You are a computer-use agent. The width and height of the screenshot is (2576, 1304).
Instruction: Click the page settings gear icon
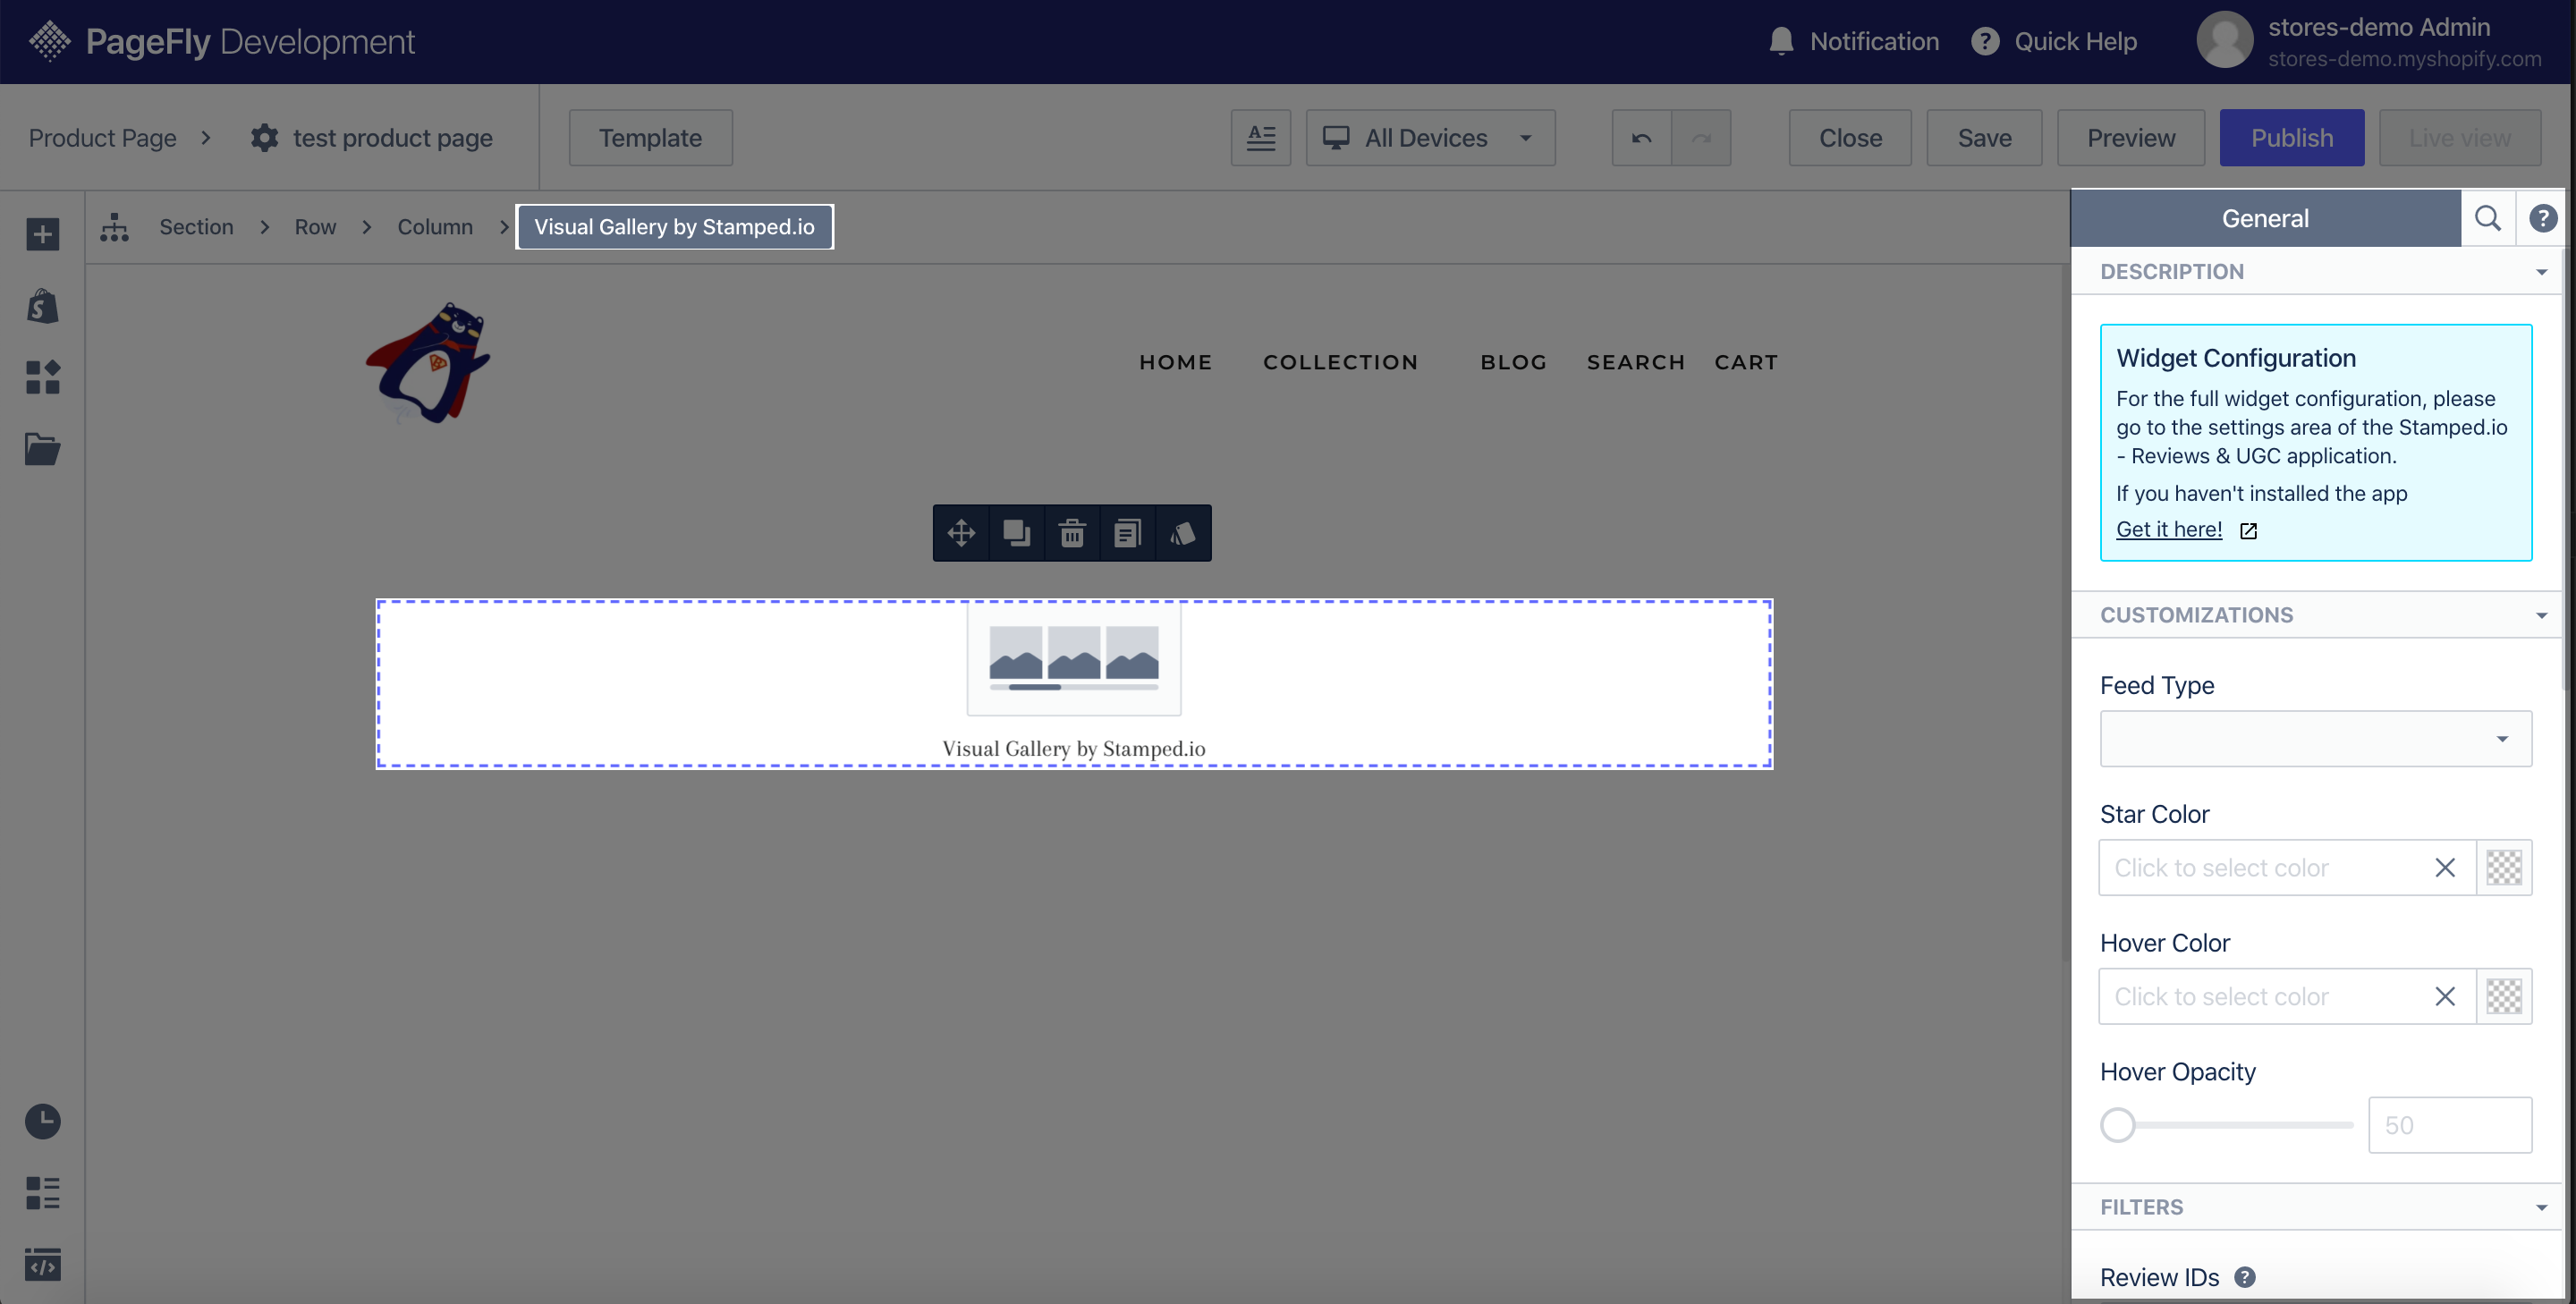[264, 138]
